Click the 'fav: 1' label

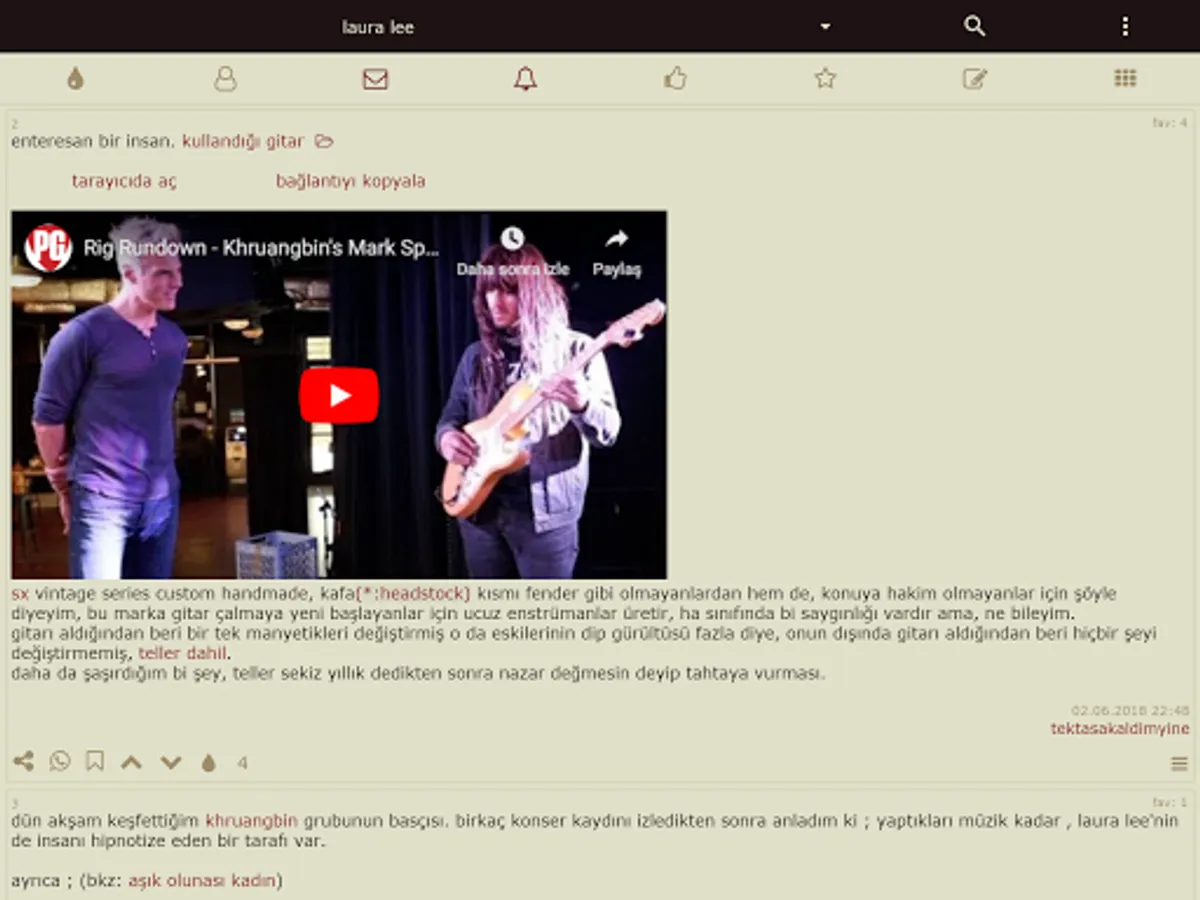coord(1170,802)
